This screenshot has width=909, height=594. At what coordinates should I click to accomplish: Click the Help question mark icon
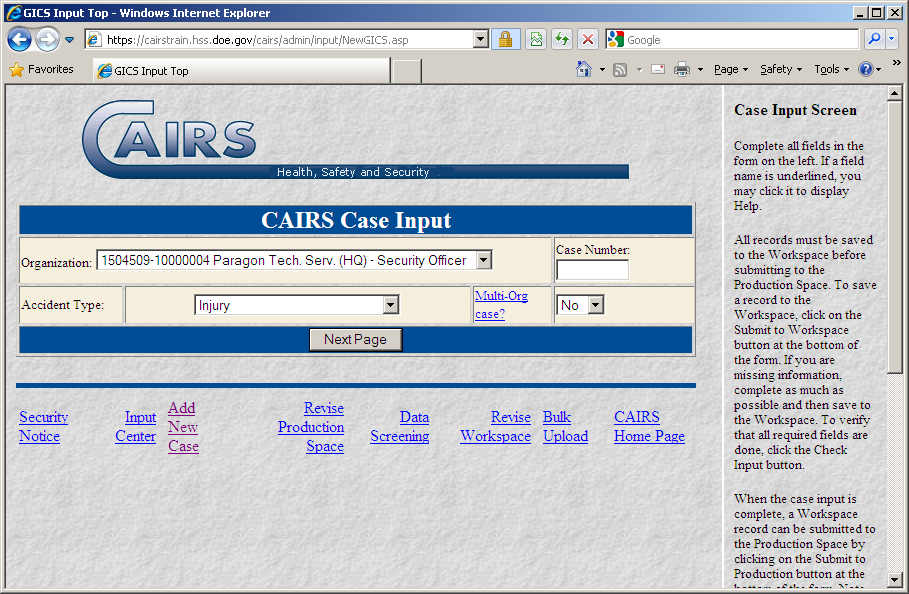point(866,70)
